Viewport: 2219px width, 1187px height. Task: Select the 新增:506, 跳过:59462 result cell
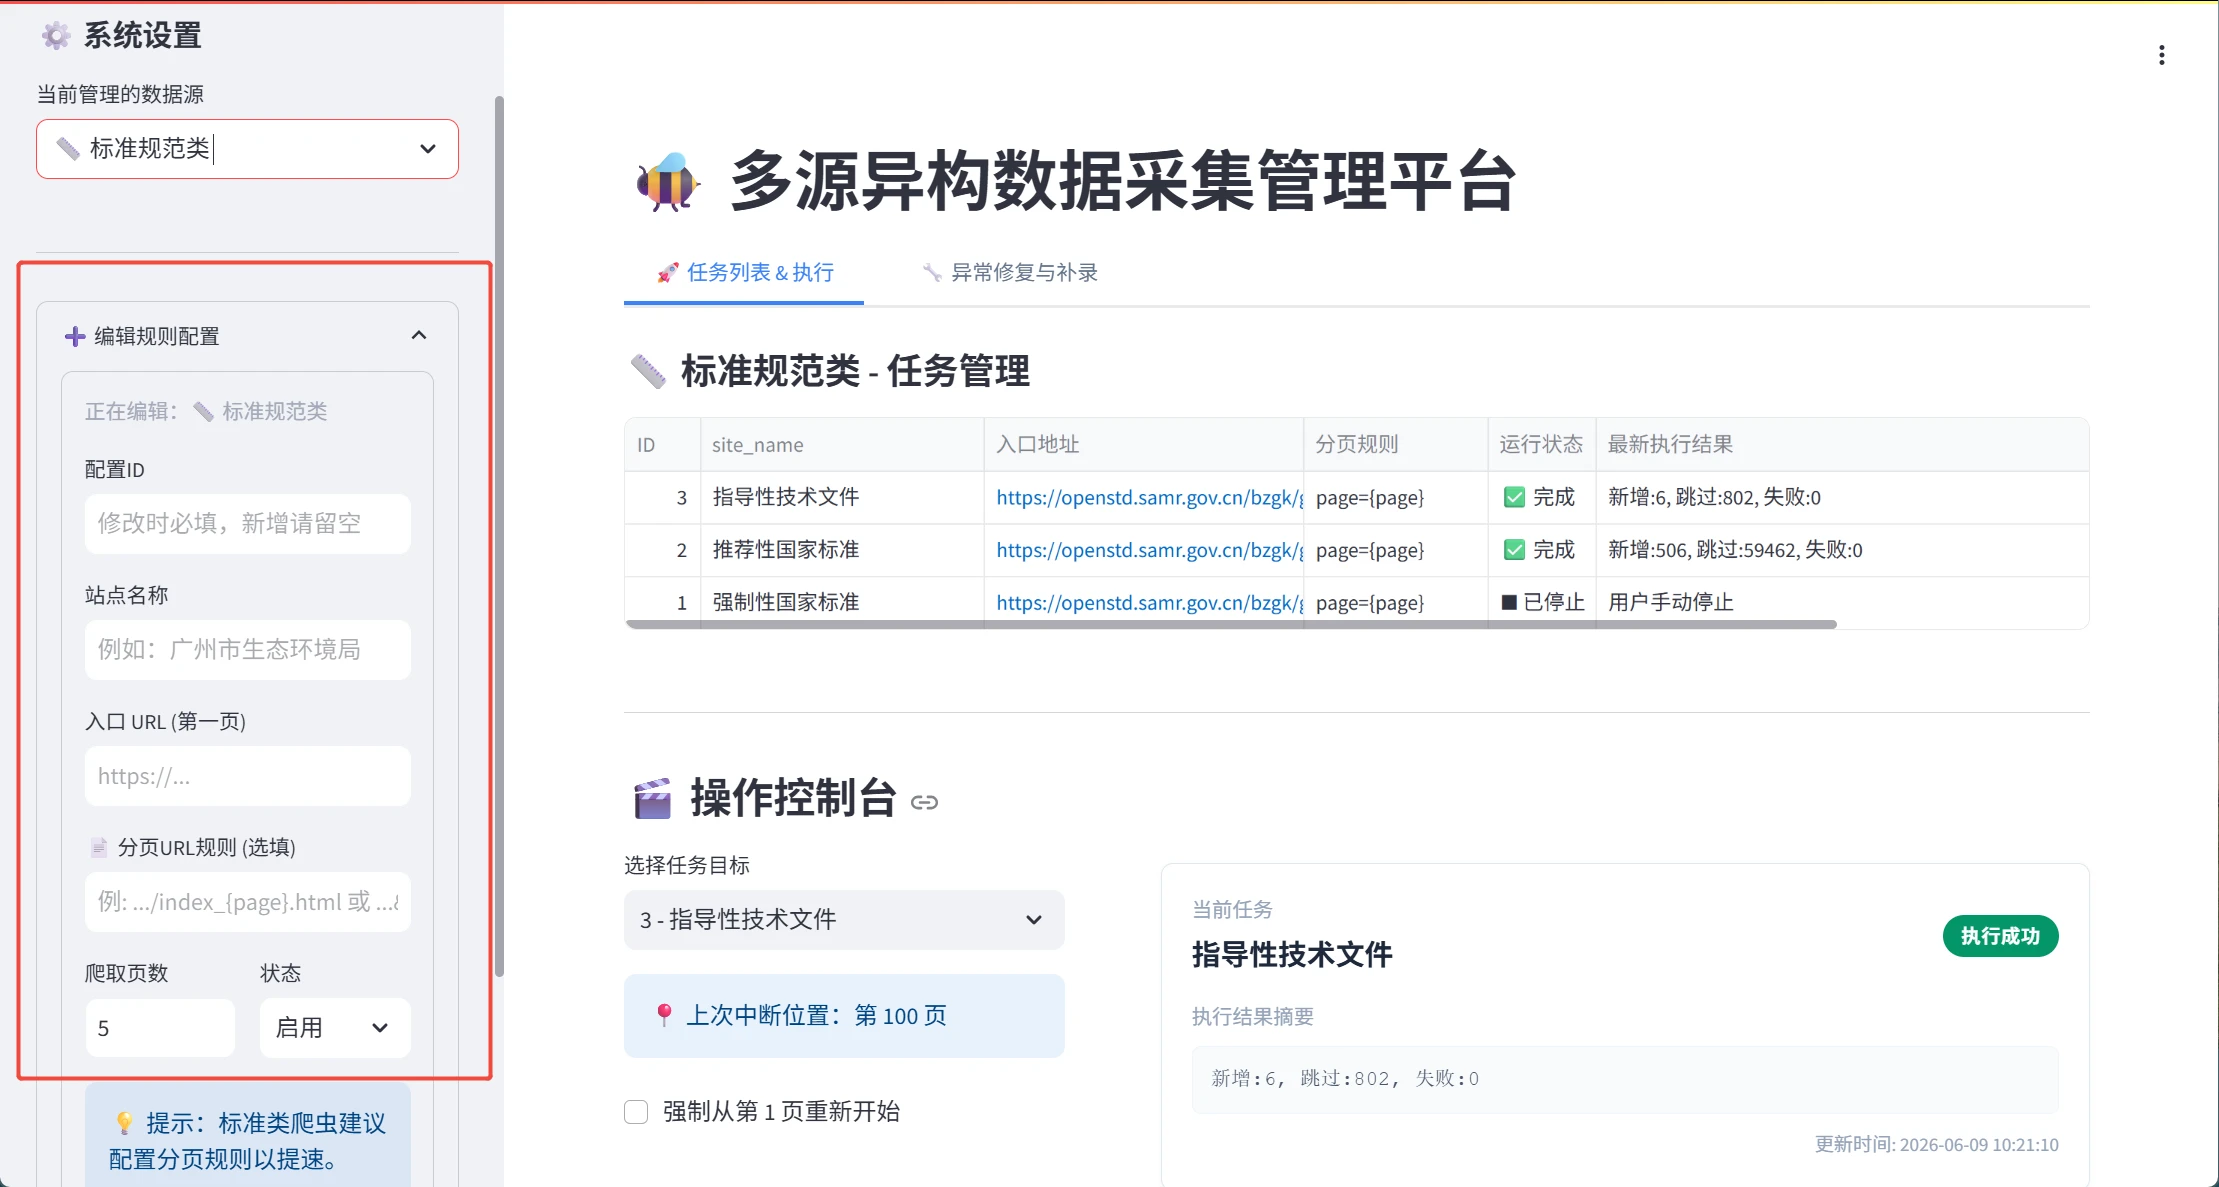[1841, 550]
